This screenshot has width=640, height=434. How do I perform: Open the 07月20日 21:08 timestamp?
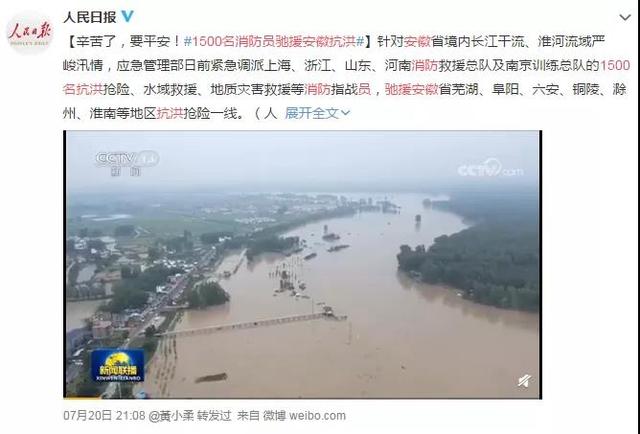[104, 416]
